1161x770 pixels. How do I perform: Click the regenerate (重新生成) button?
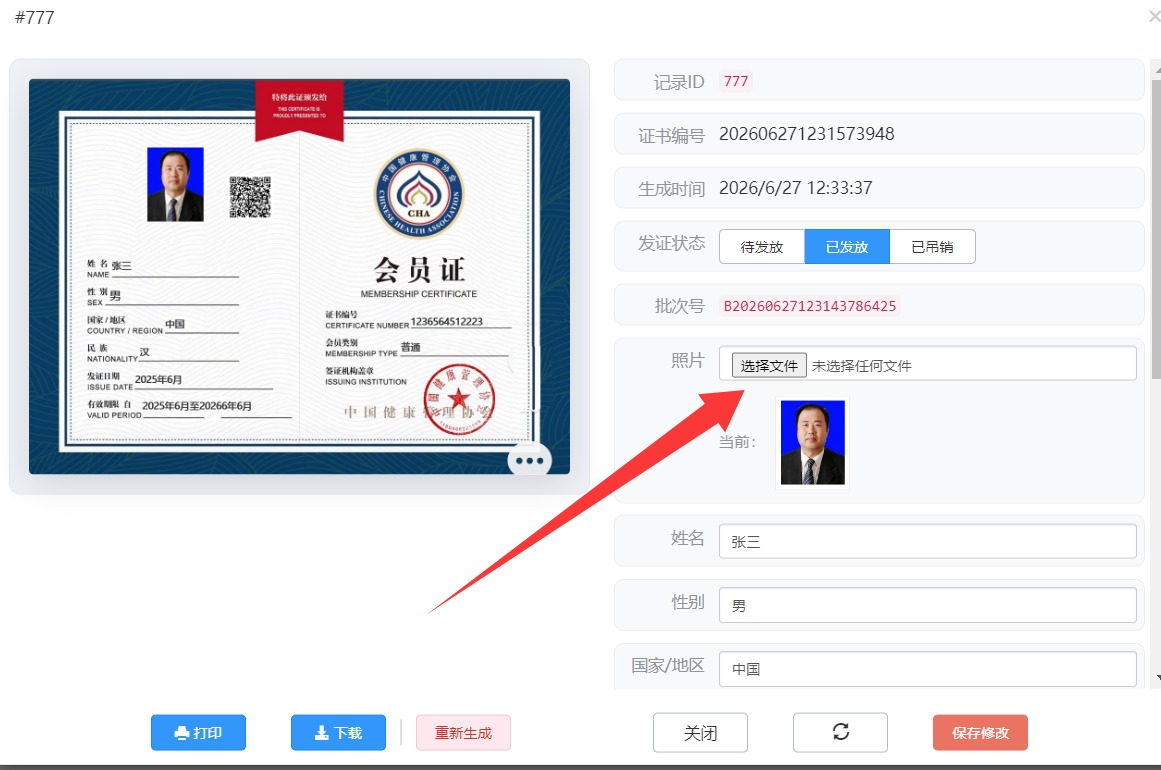[464, 732]
